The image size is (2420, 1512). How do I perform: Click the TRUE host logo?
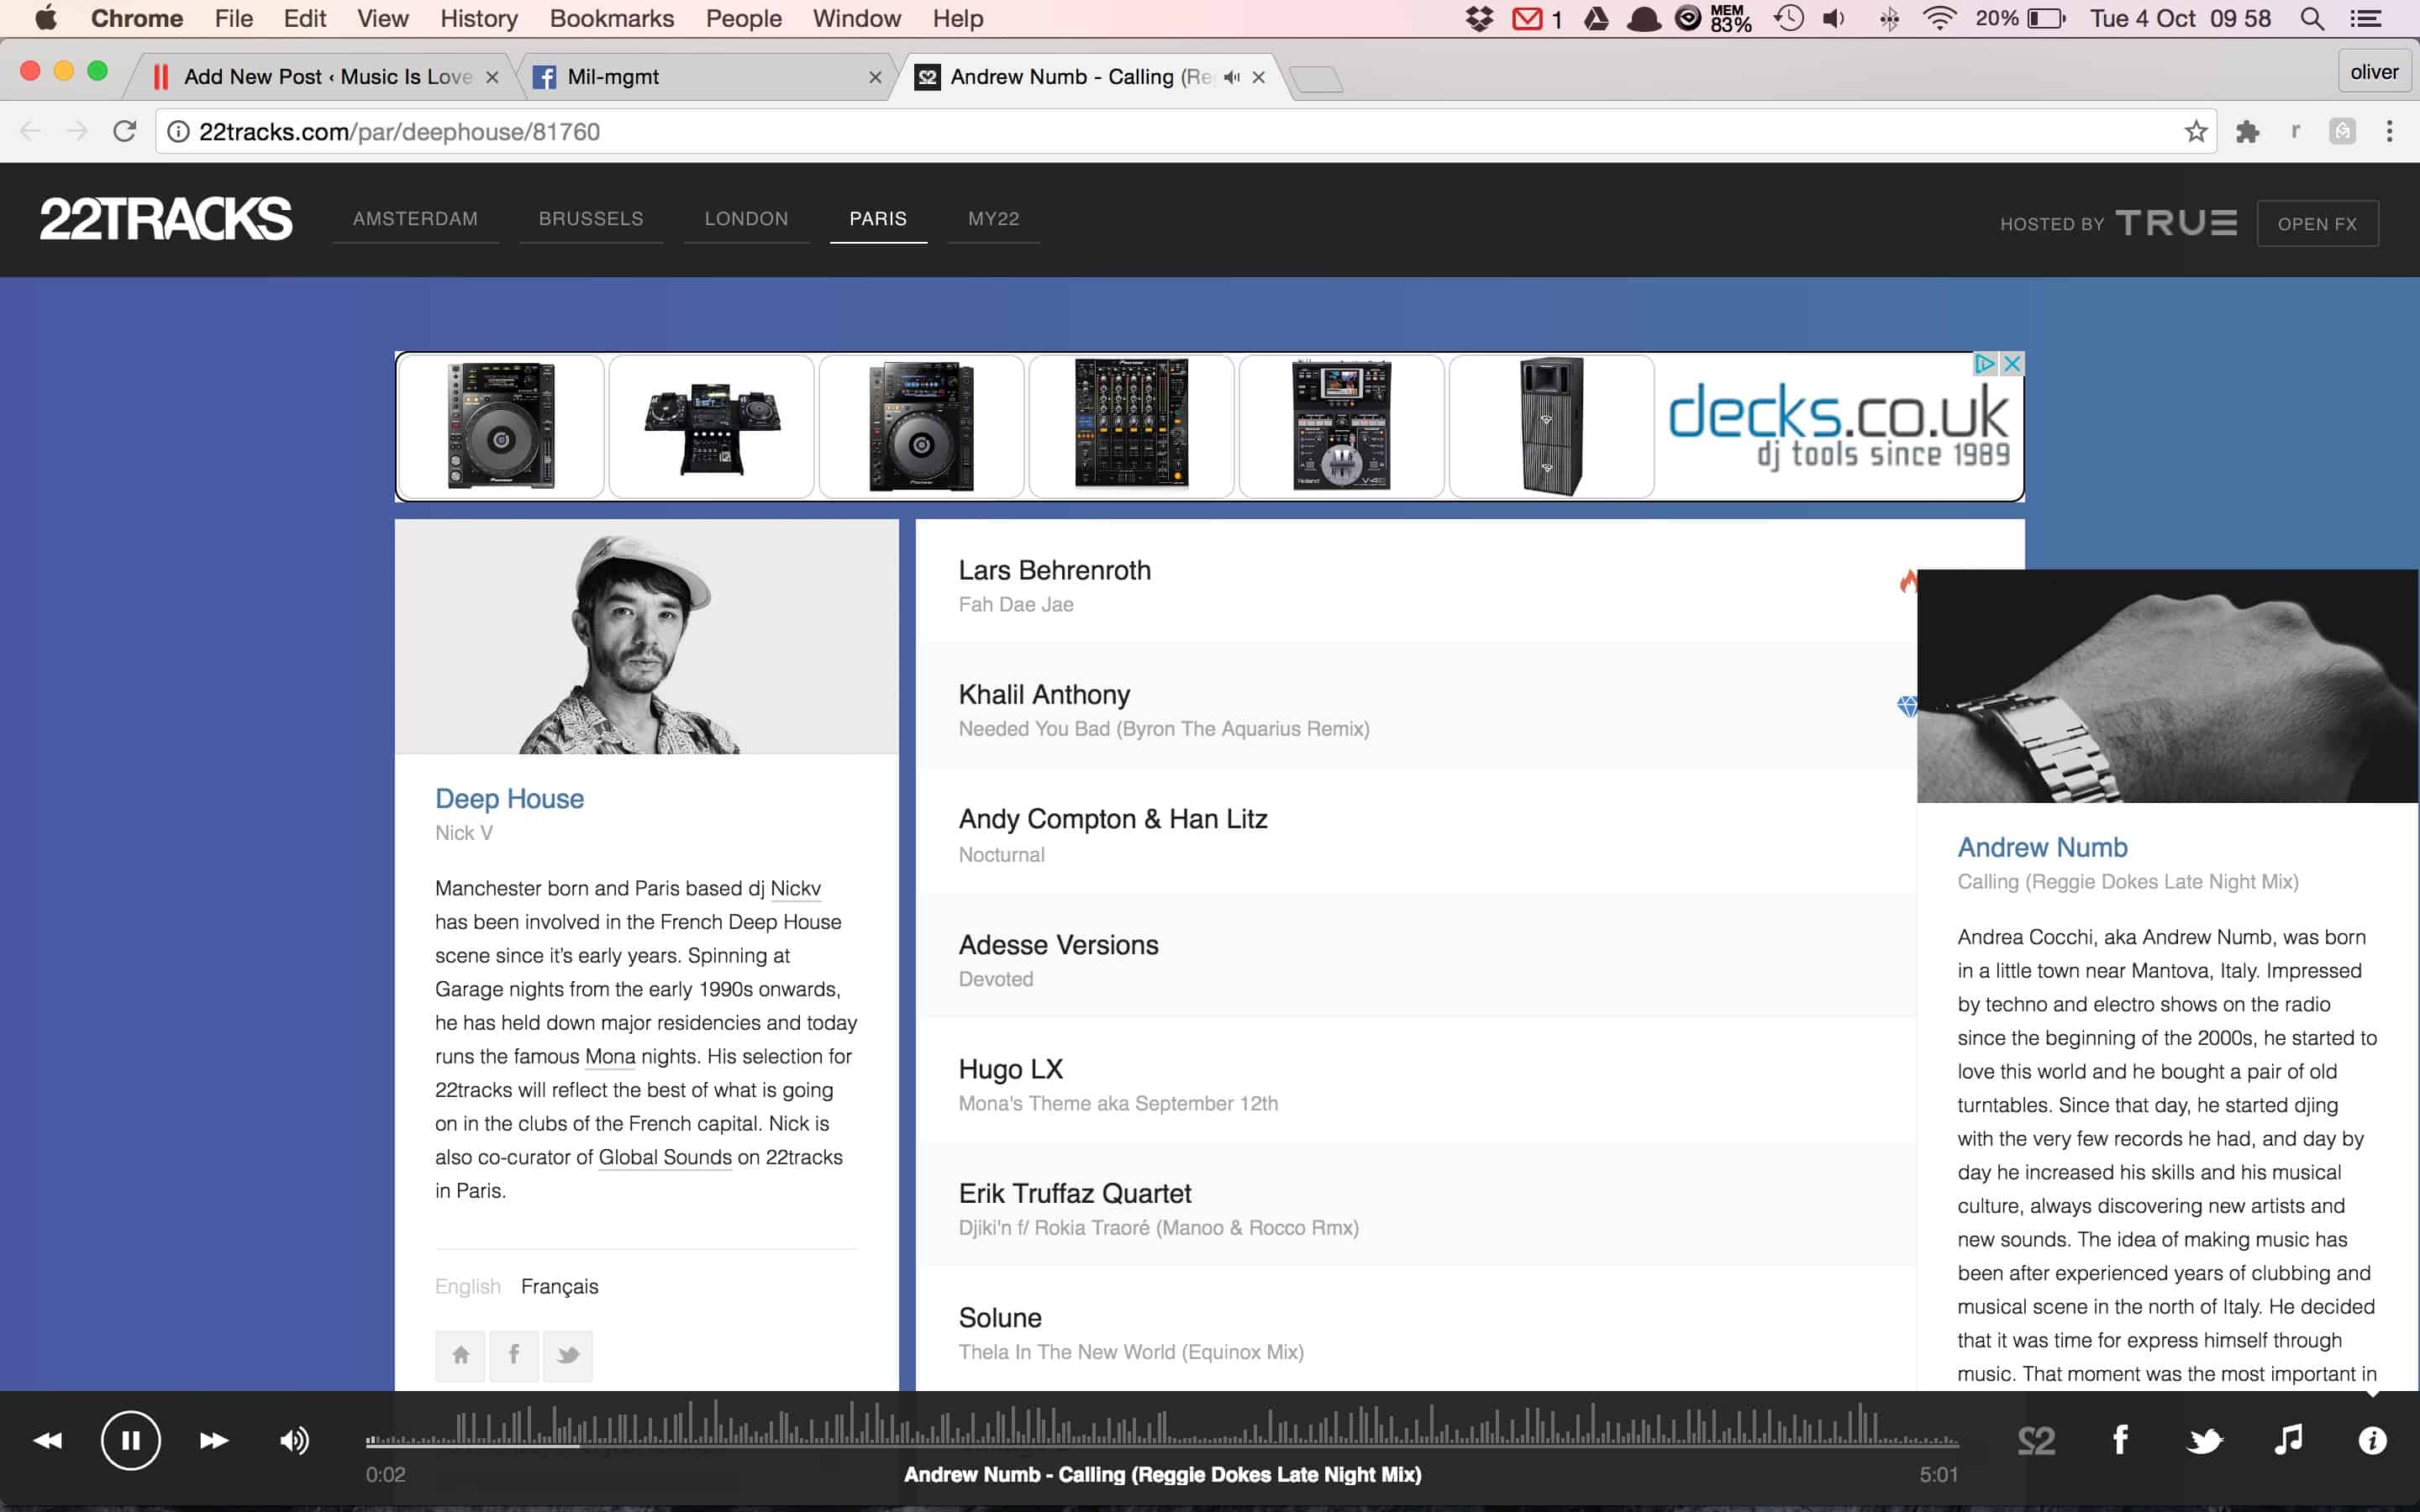pyautogui.click(x=2176, y=222)
